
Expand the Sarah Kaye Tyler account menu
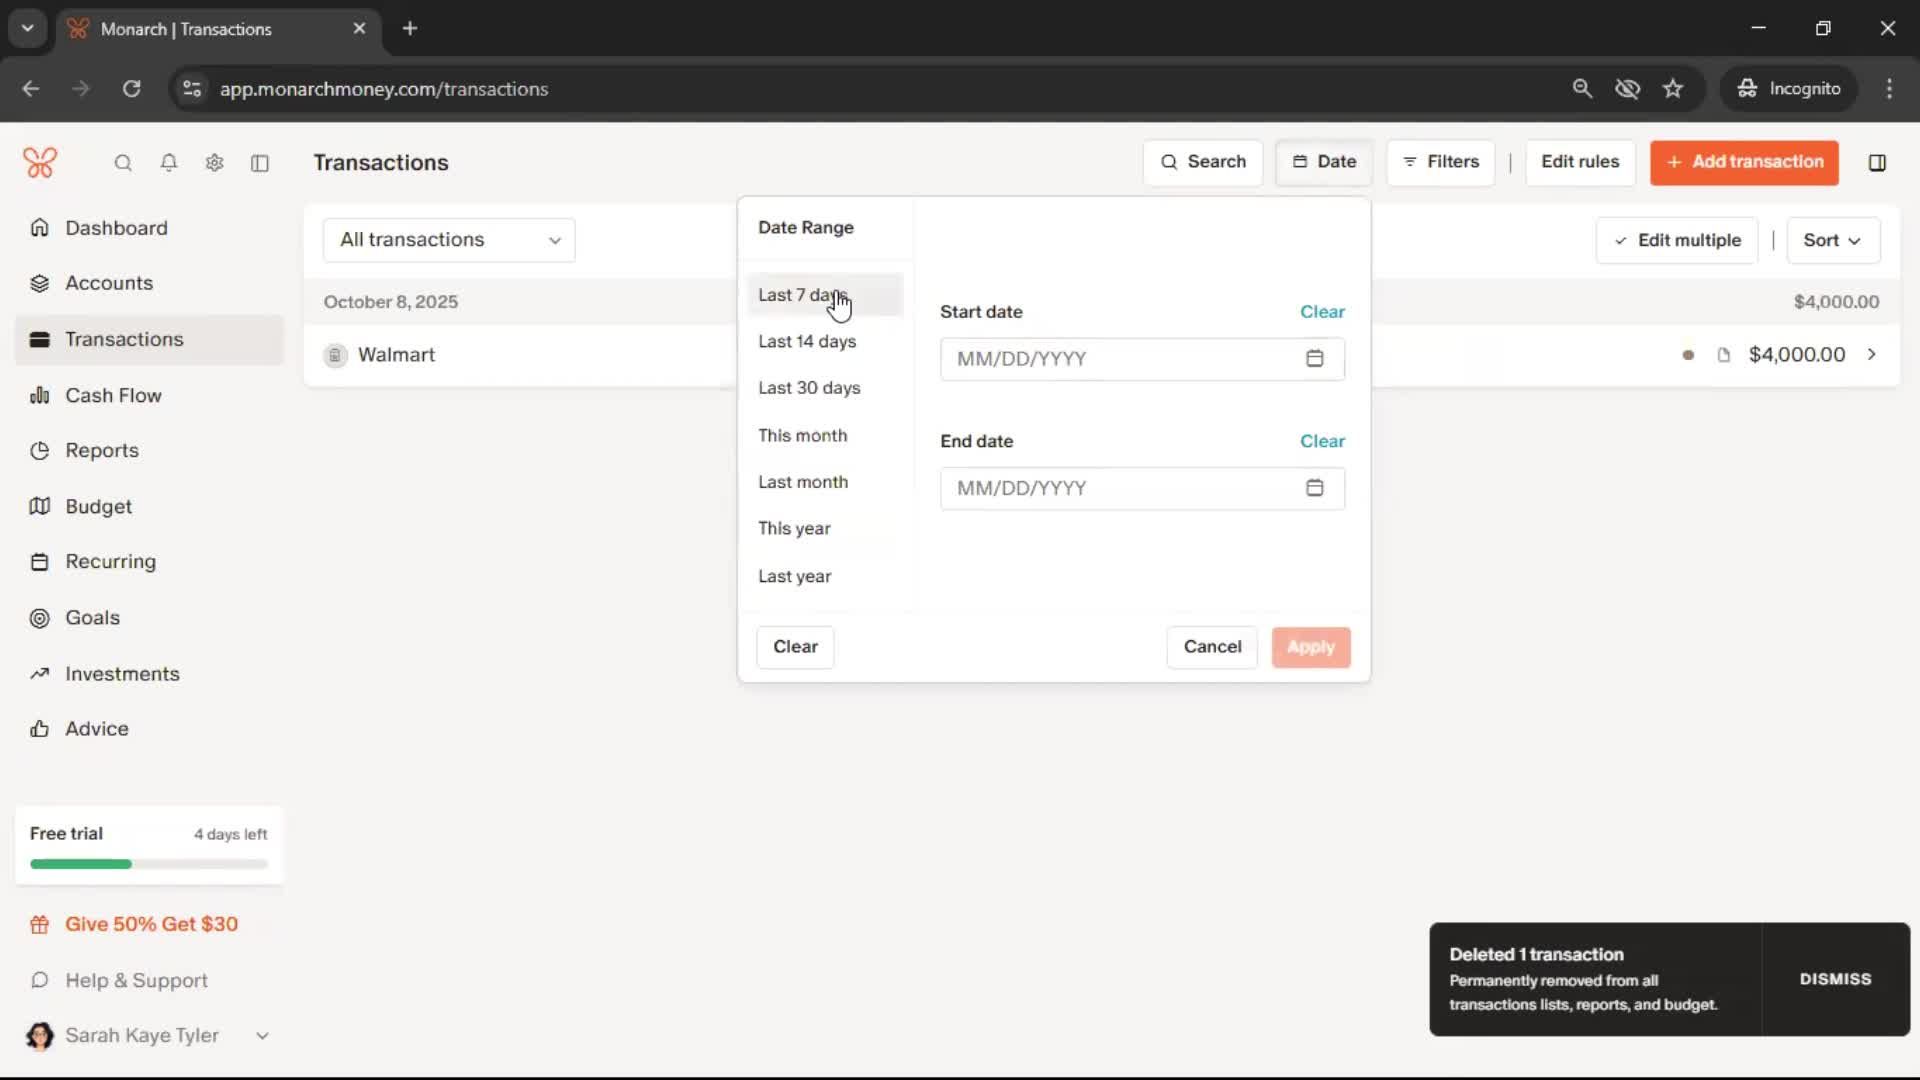[262, 1036]
